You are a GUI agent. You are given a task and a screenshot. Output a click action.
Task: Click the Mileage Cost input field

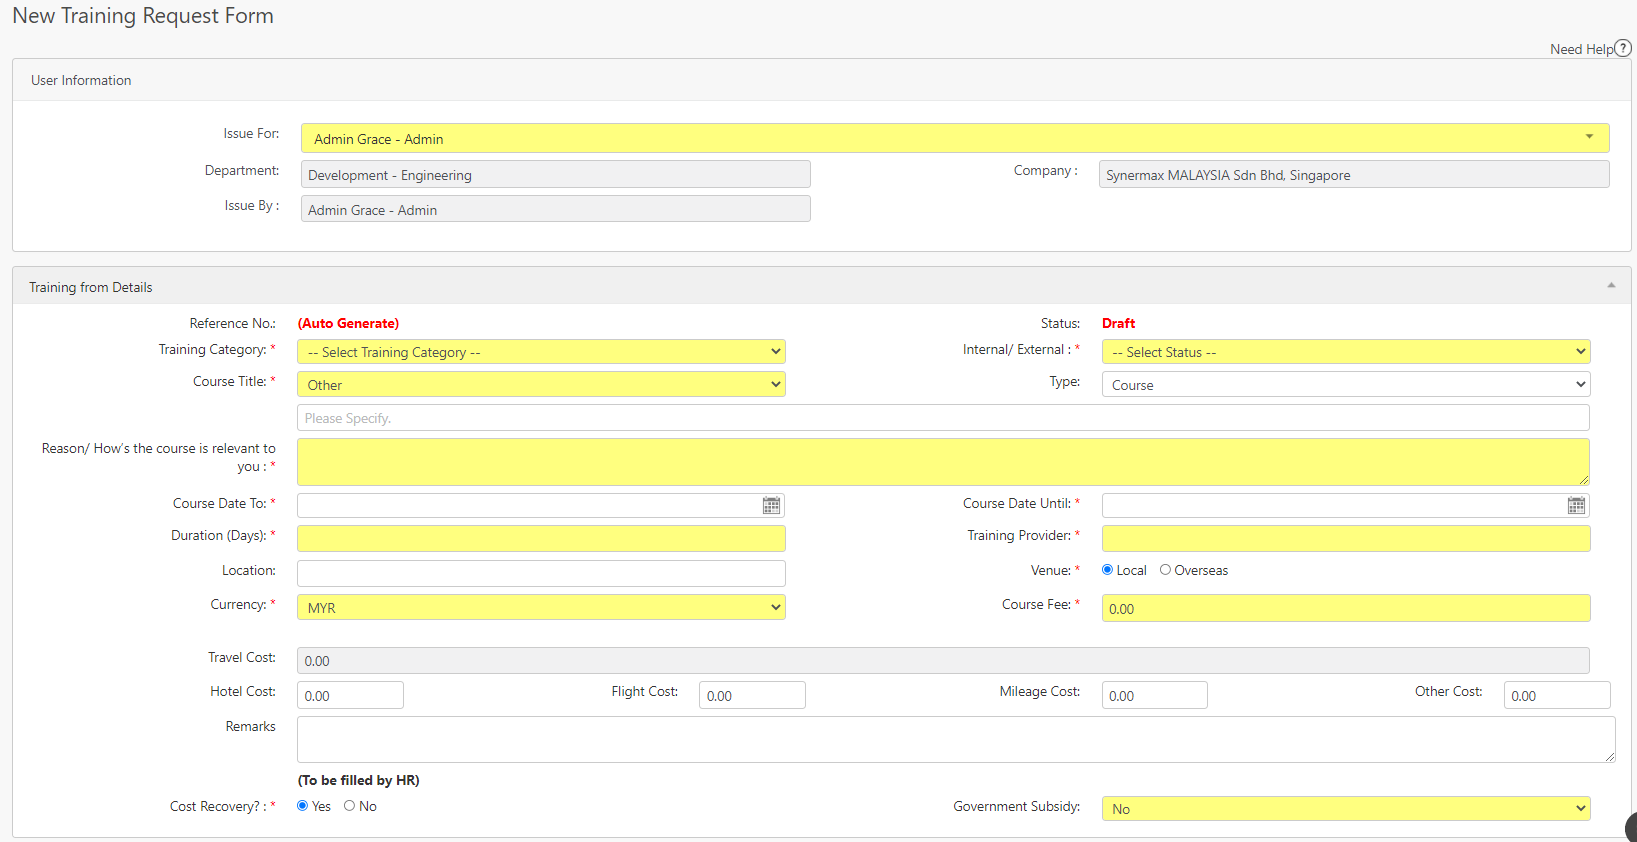(1155, 695)
